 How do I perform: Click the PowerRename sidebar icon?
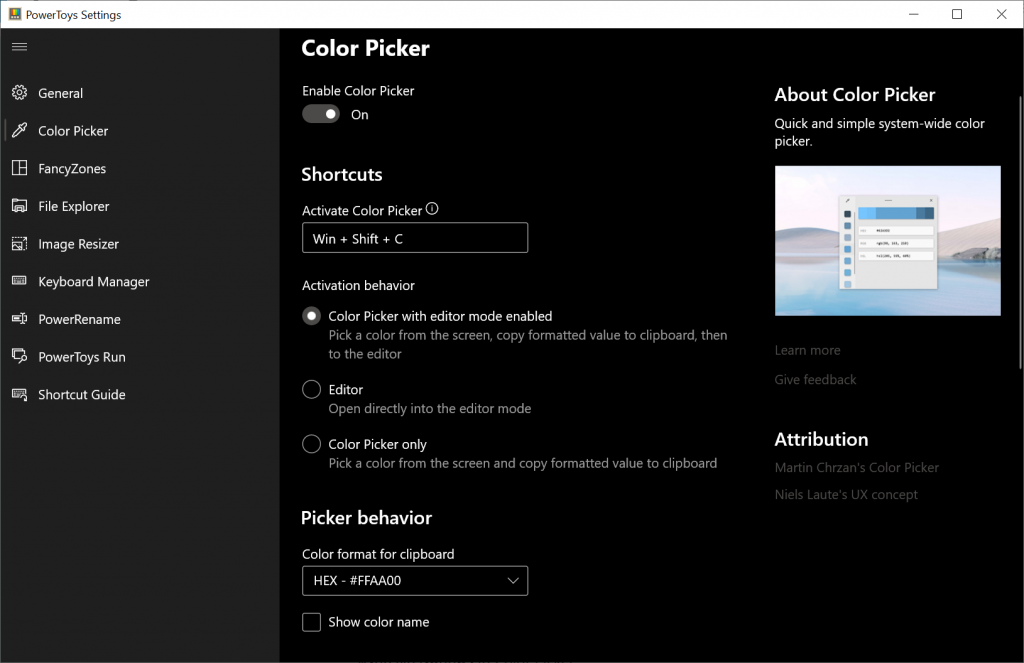pyautogui.click(x=19, y=319)
